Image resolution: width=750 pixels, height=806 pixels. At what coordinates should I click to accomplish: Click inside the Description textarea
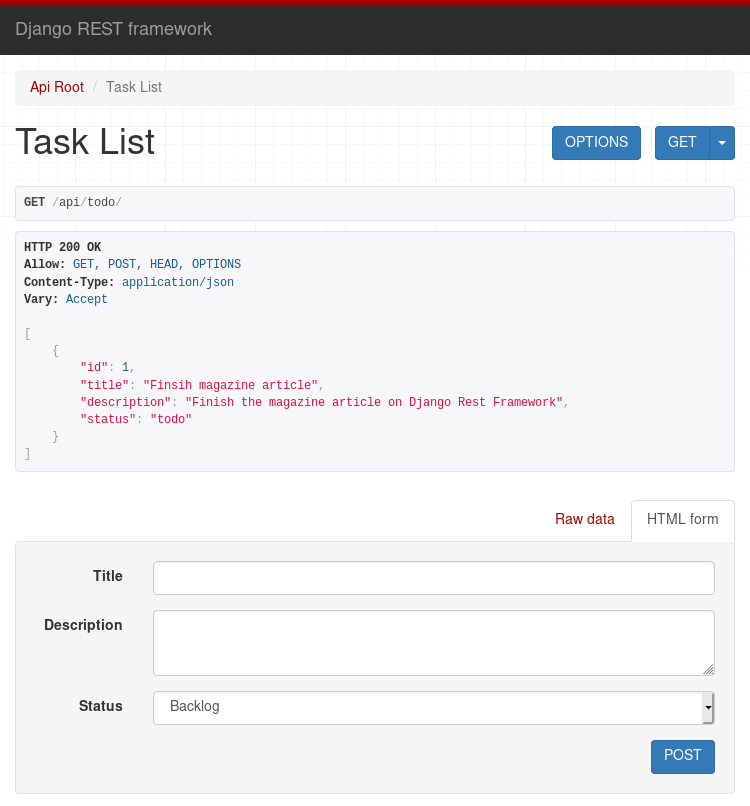pyautogui.click(x=433, y=643)
